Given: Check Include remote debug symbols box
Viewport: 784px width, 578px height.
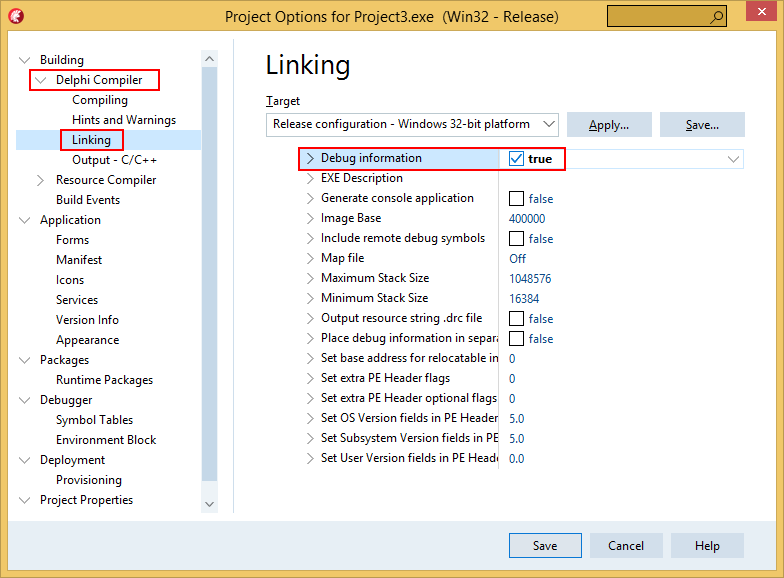Looking at the screenshot, I should [x=516, y=238].
